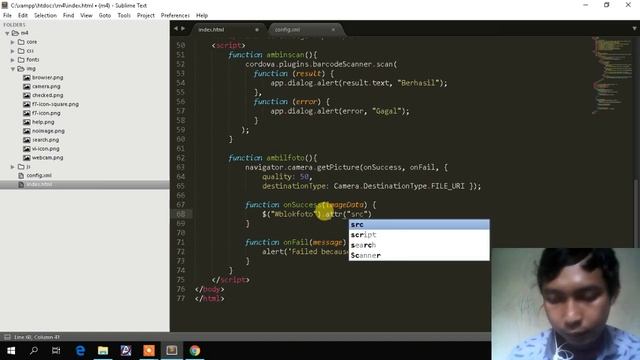
Task: Expand the core folder
Action: coord(13,42)
